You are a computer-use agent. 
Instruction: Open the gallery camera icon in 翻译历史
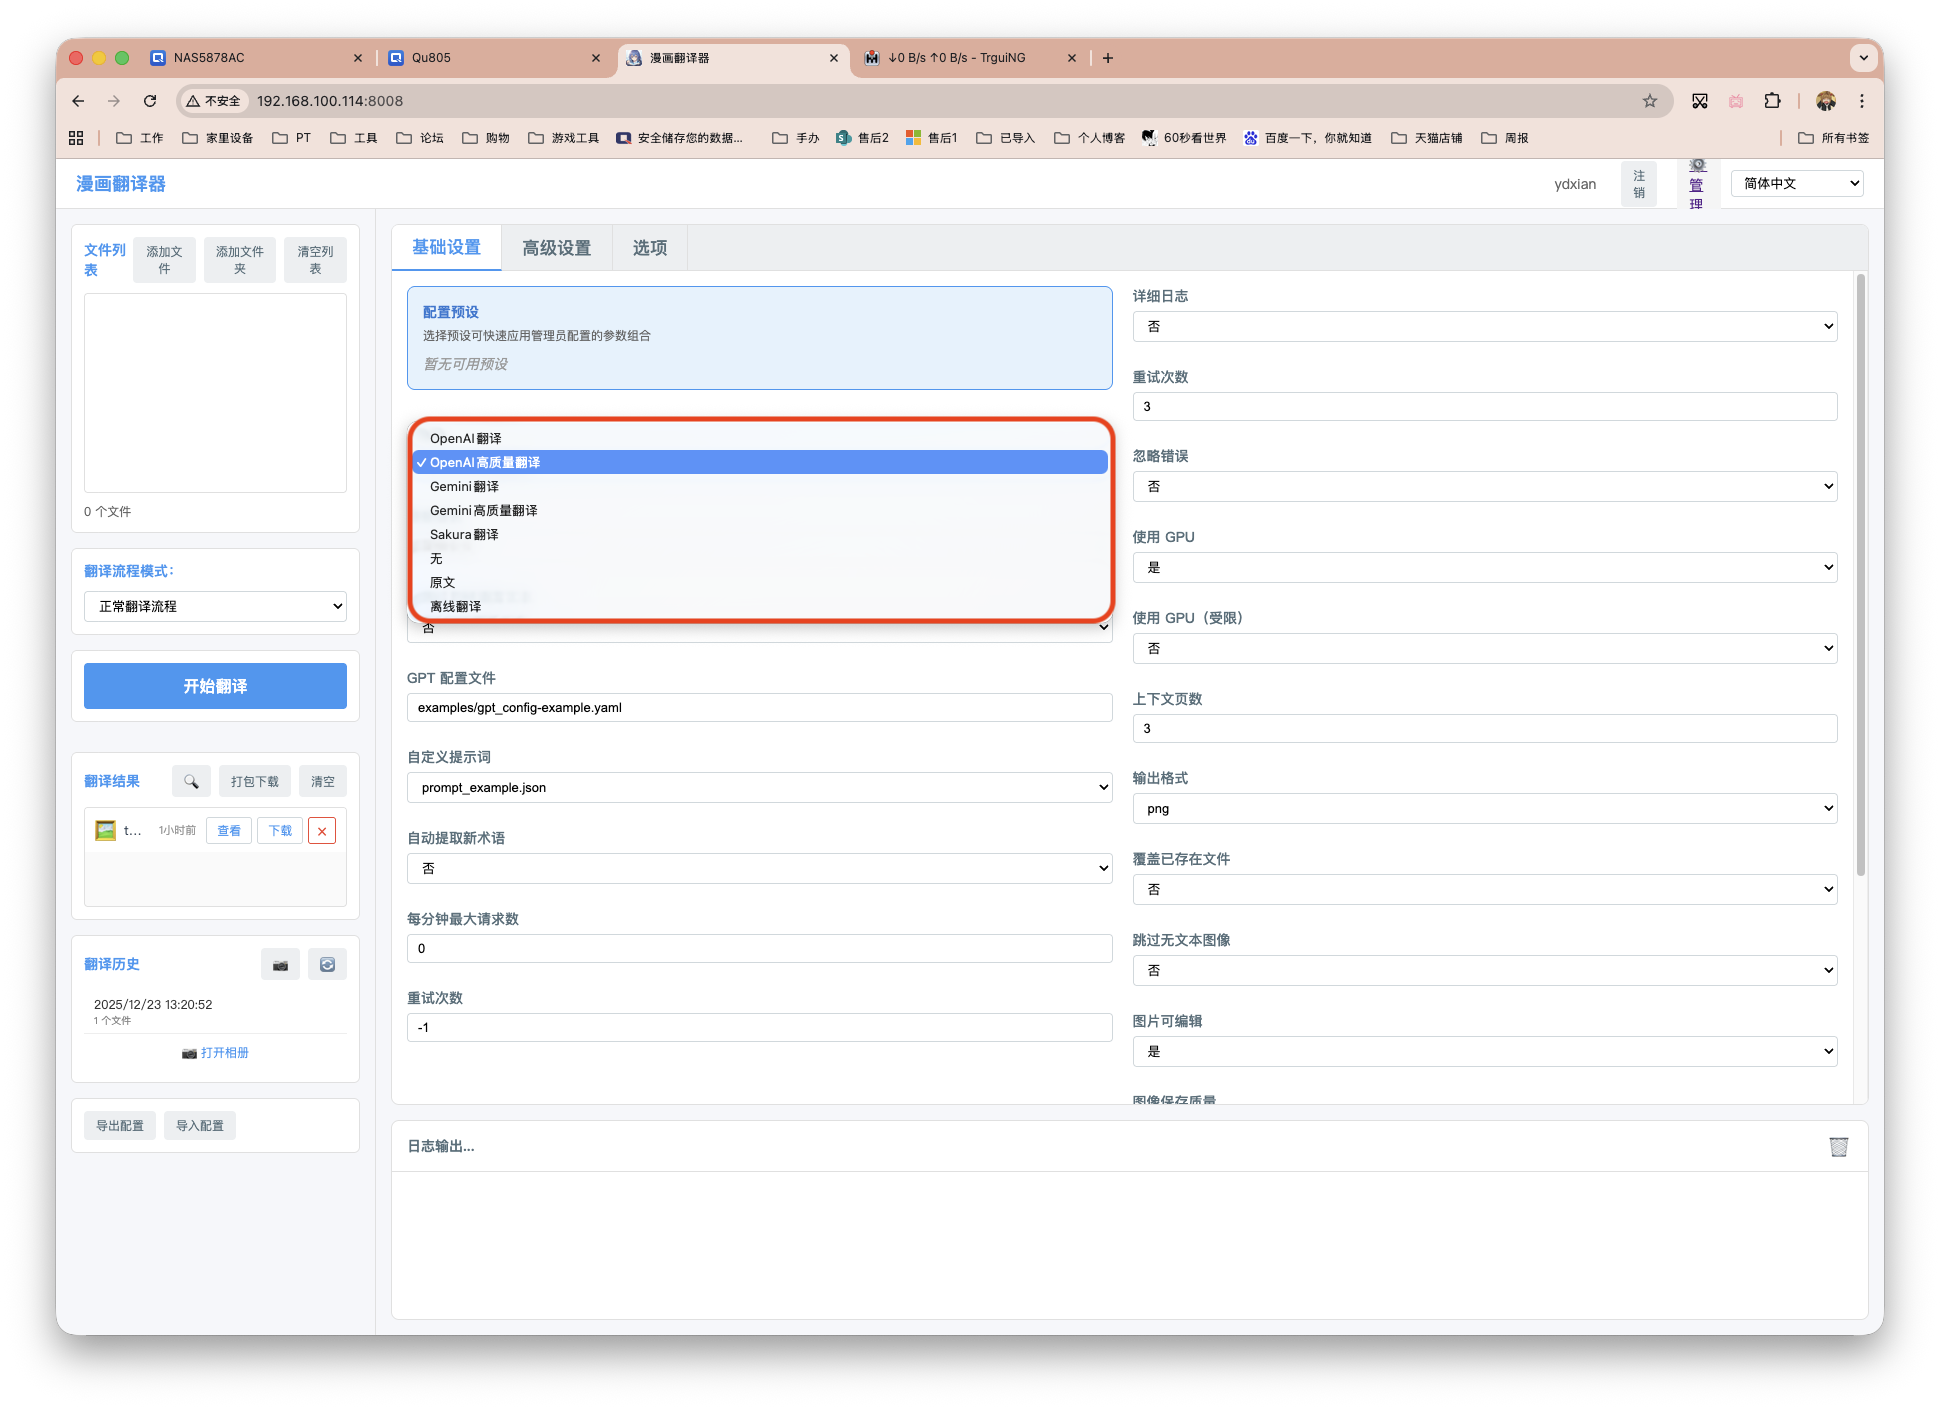point(280,965)
